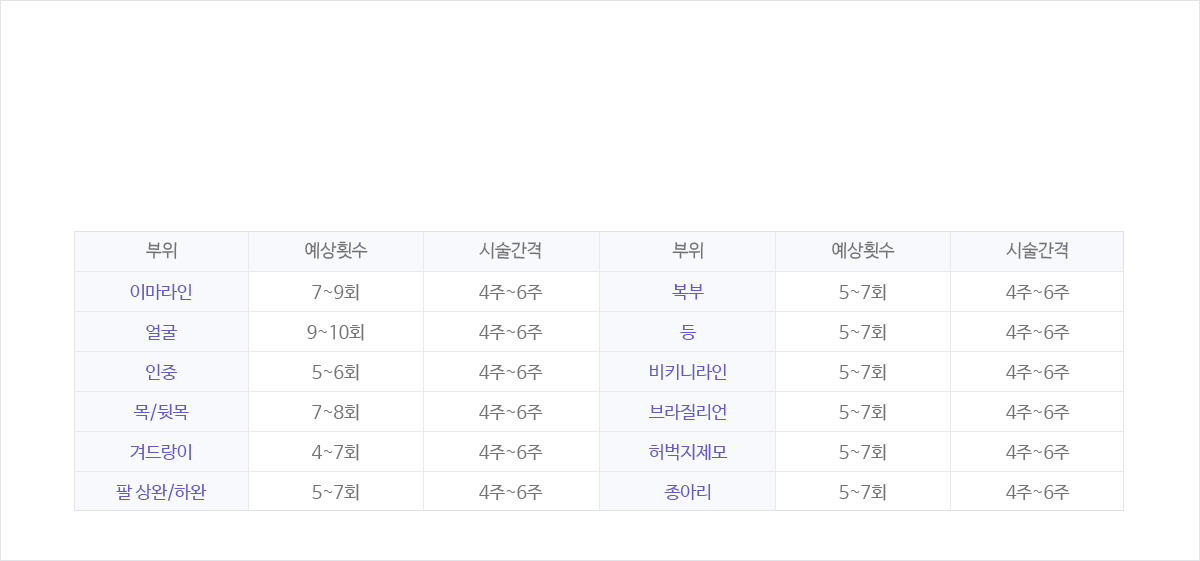This screenshot has height=561, width=1200.
Task: Click the 목/뒷목 link
Action: (161, 412)
